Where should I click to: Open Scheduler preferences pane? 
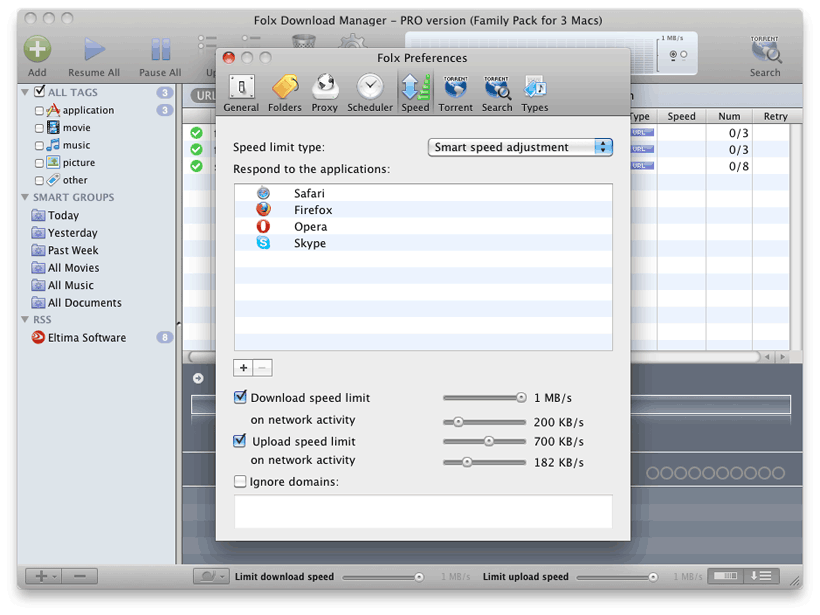(x=370, y=93)
